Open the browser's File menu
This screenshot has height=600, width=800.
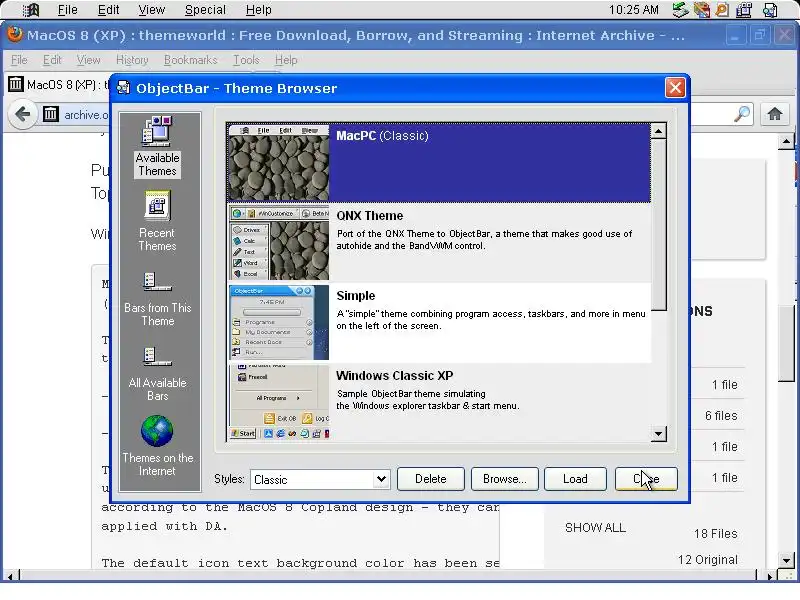19,60
